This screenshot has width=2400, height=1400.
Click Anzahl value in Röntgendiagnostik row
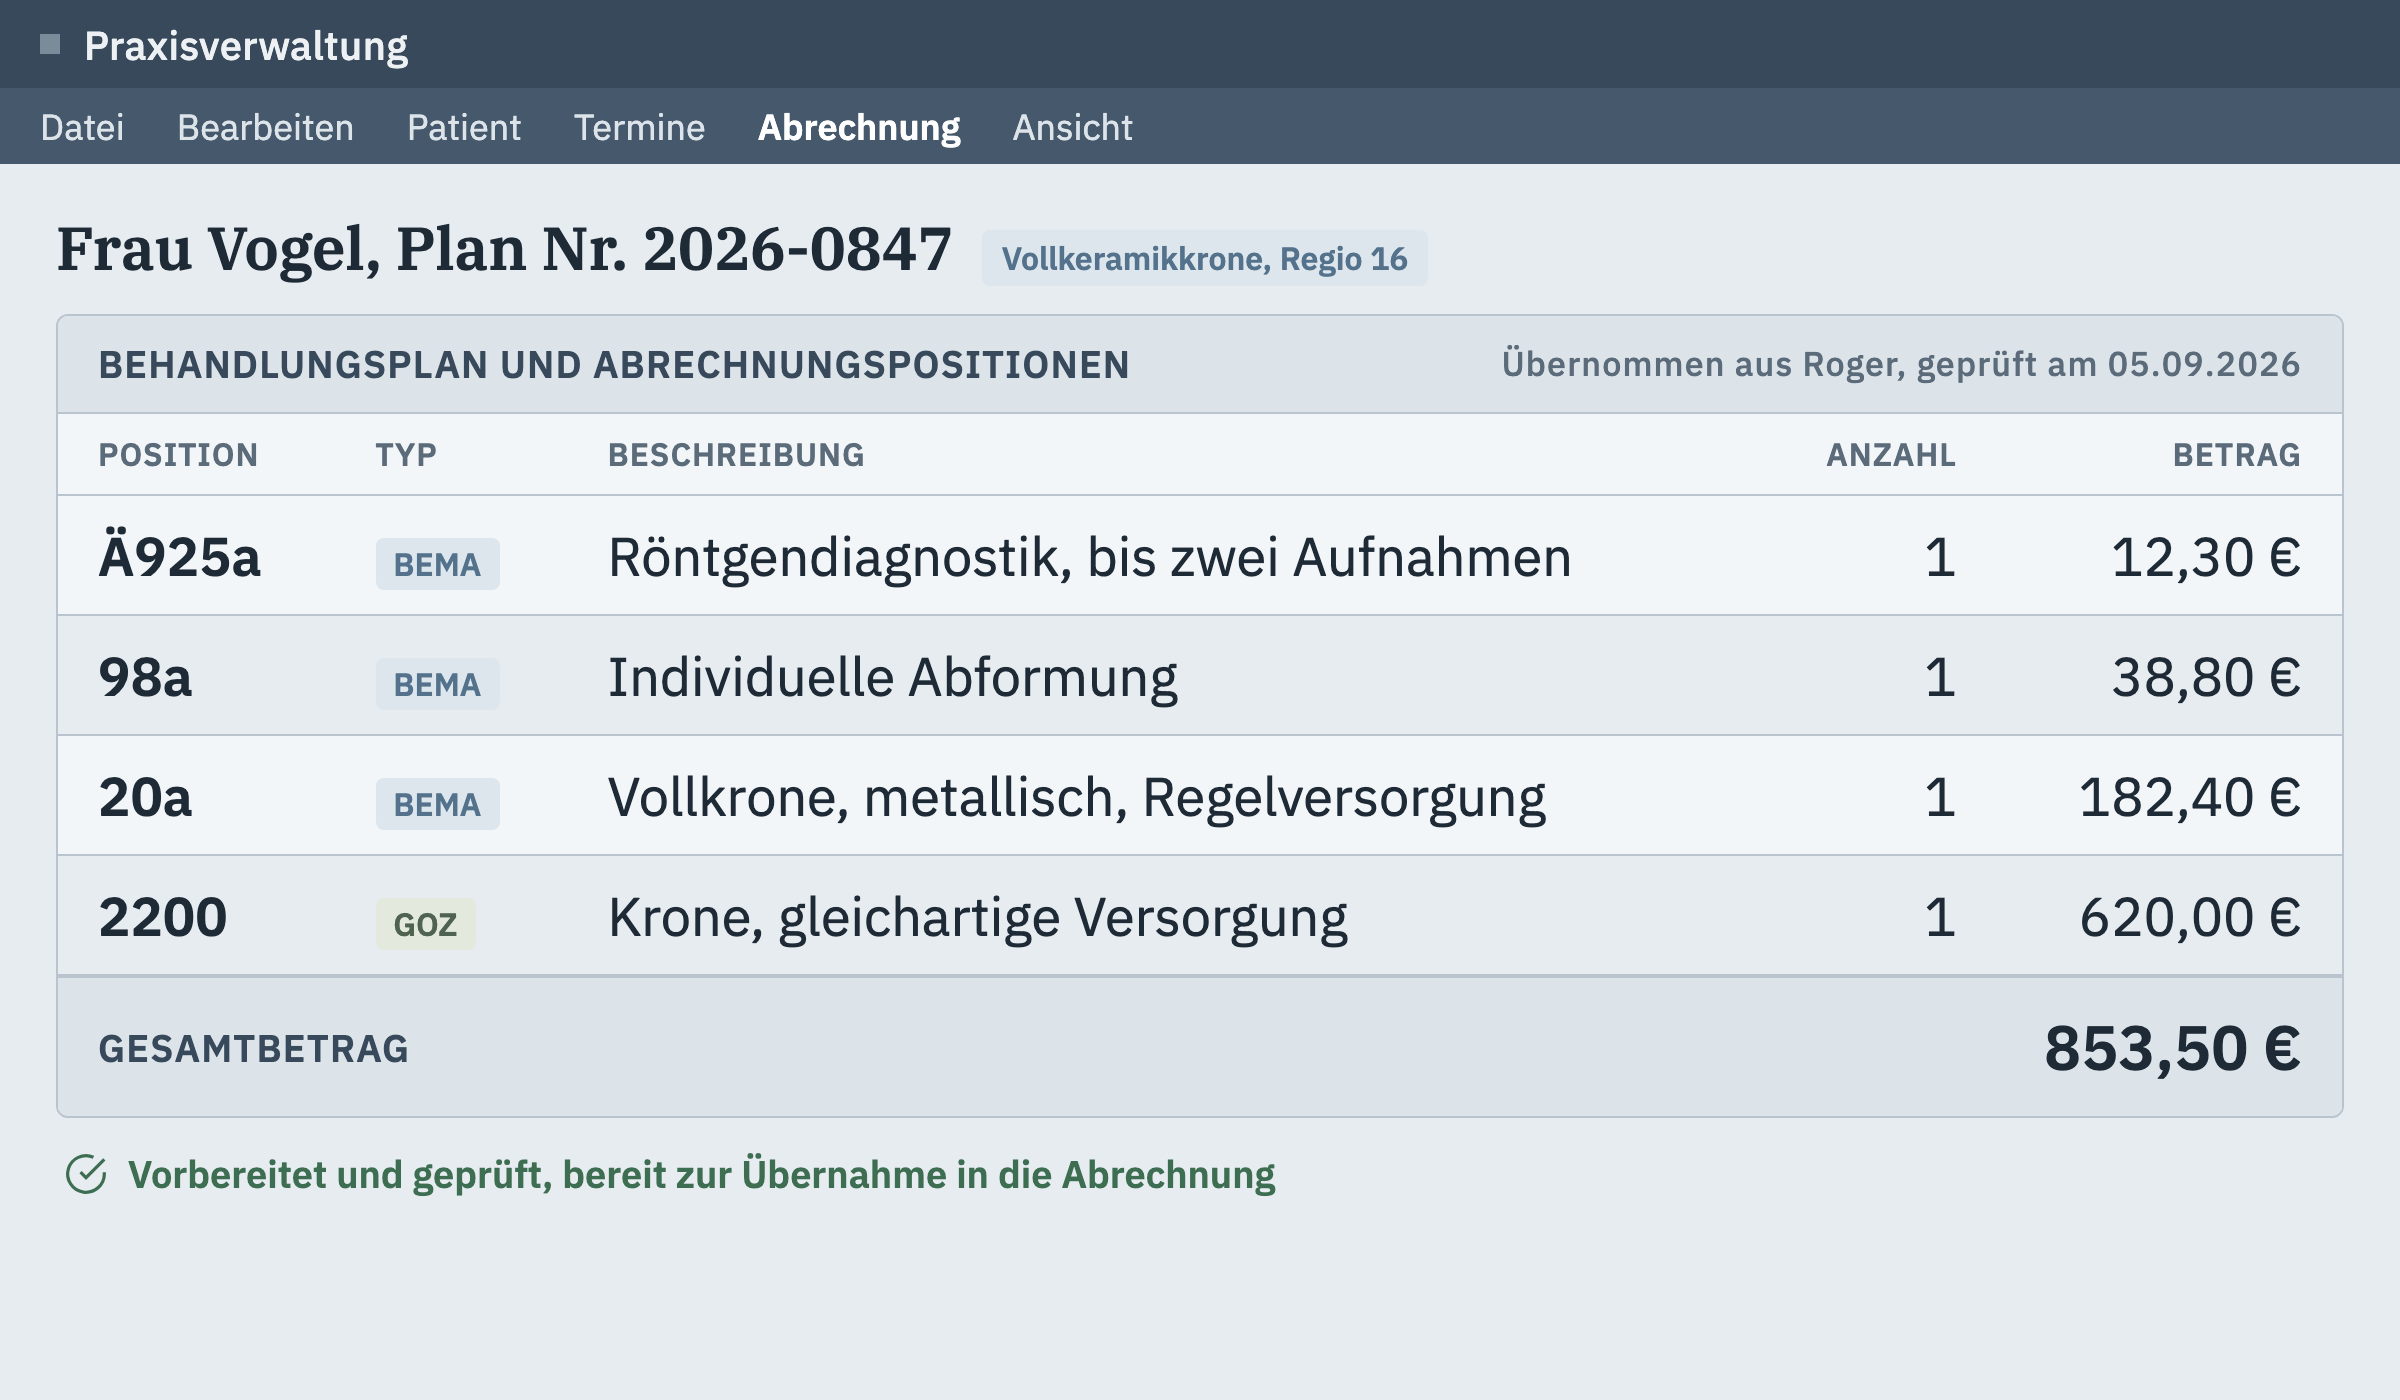(1940, 557)
